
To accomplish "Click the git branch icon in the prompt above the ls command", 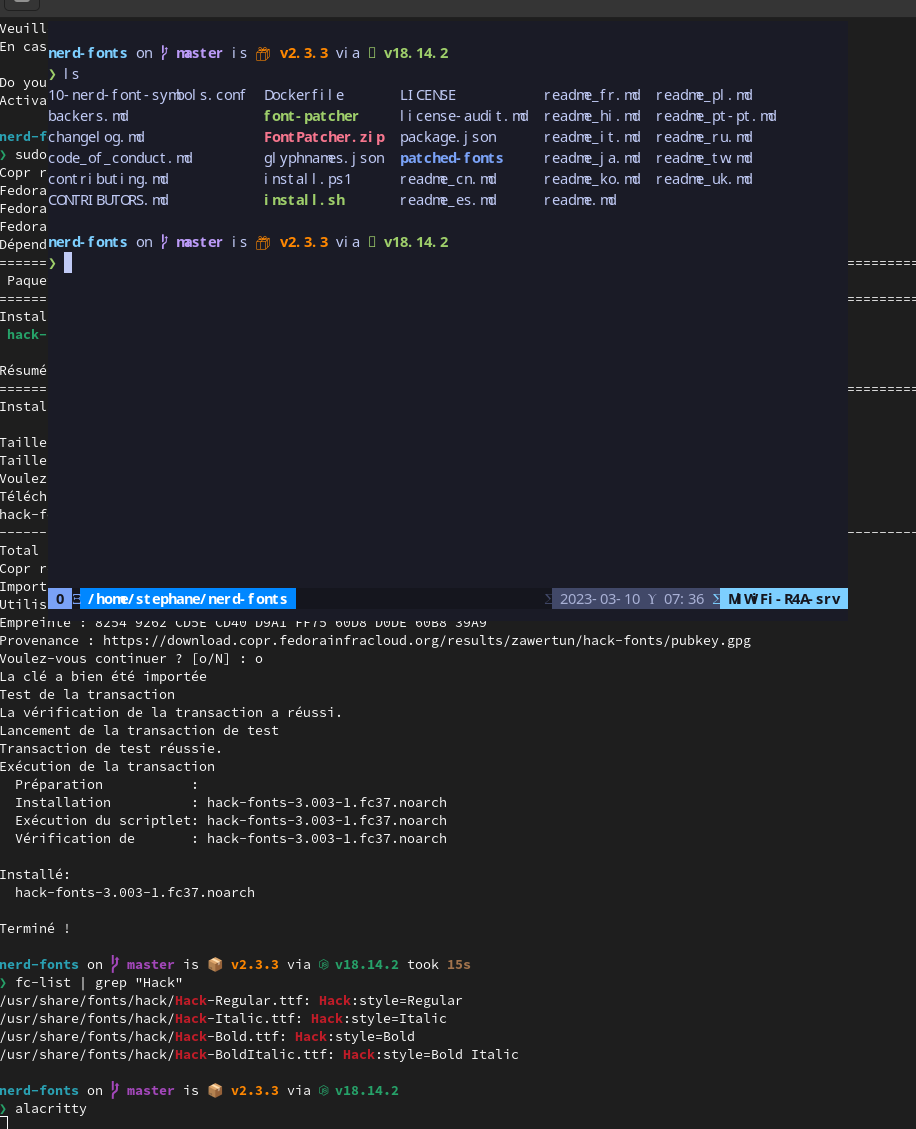I will point(164,53).
